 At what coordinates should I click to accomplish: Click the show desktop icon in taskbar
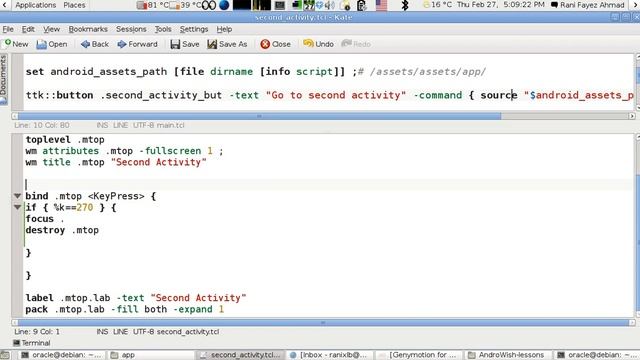tap(5, 355)
